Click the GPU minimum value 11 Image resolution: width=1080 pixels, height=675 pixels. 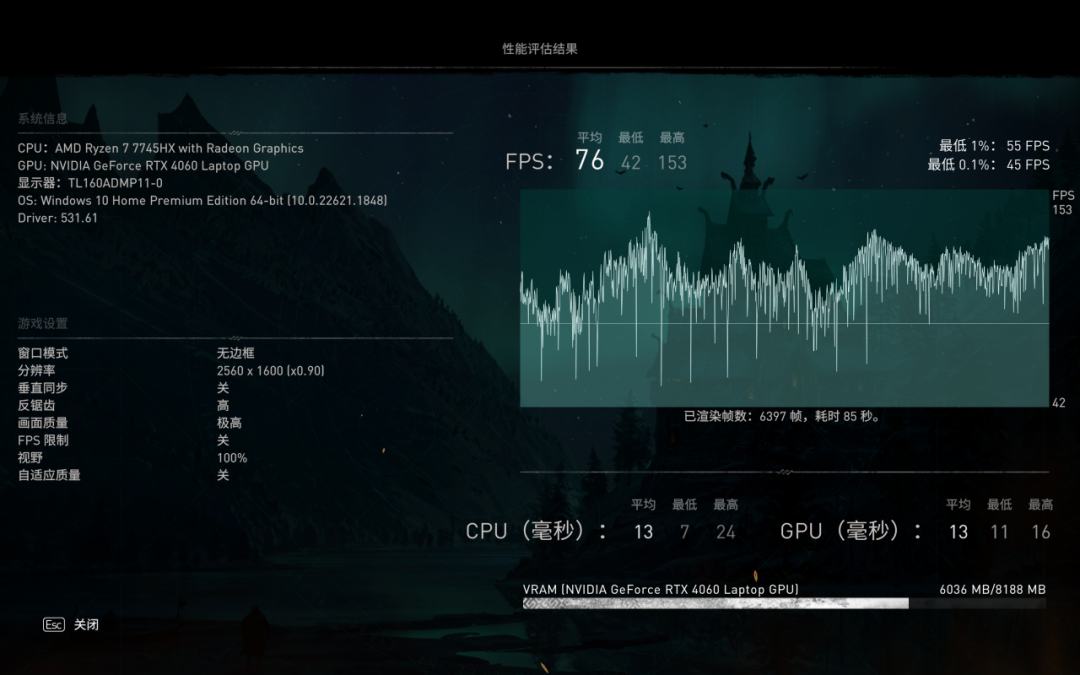[x=999, y=532]
